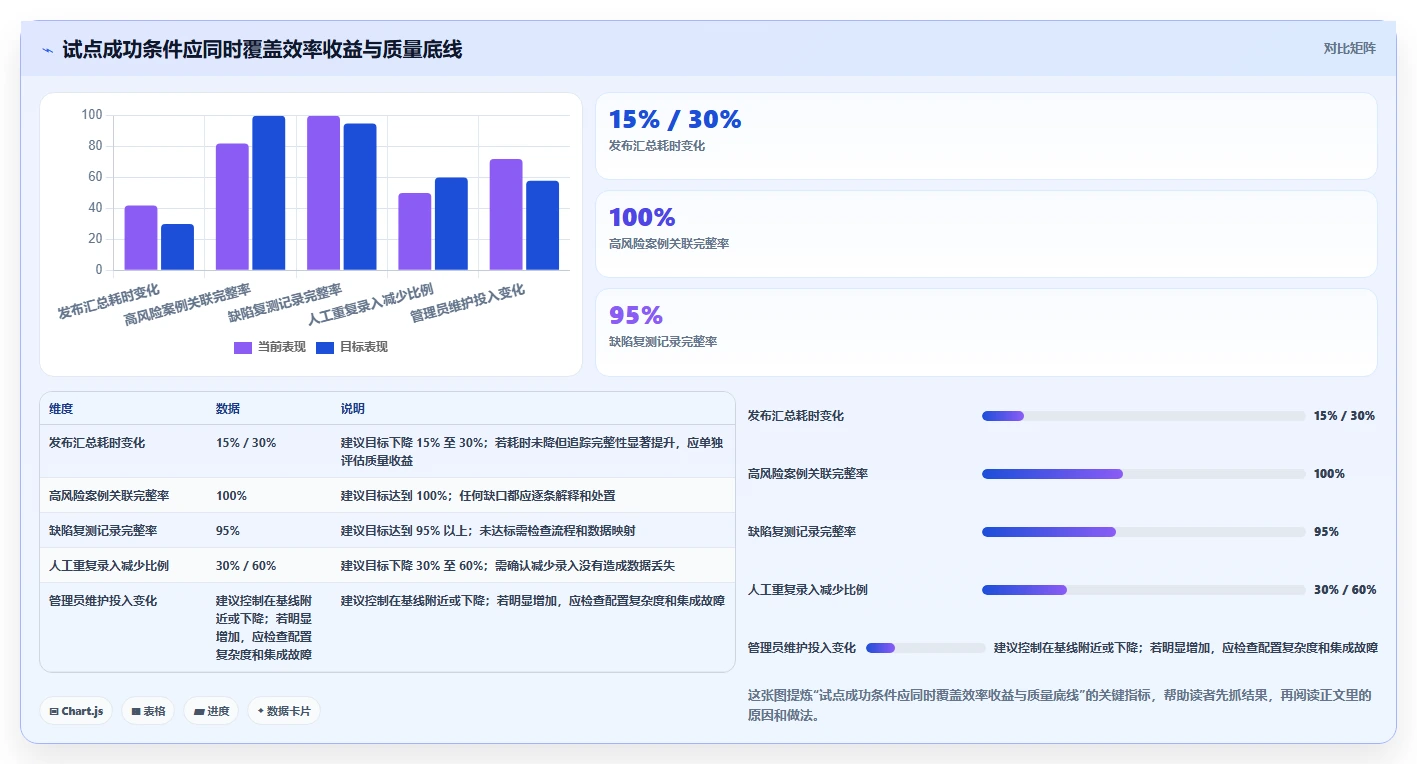Click the 进度 tag chip

211,711
